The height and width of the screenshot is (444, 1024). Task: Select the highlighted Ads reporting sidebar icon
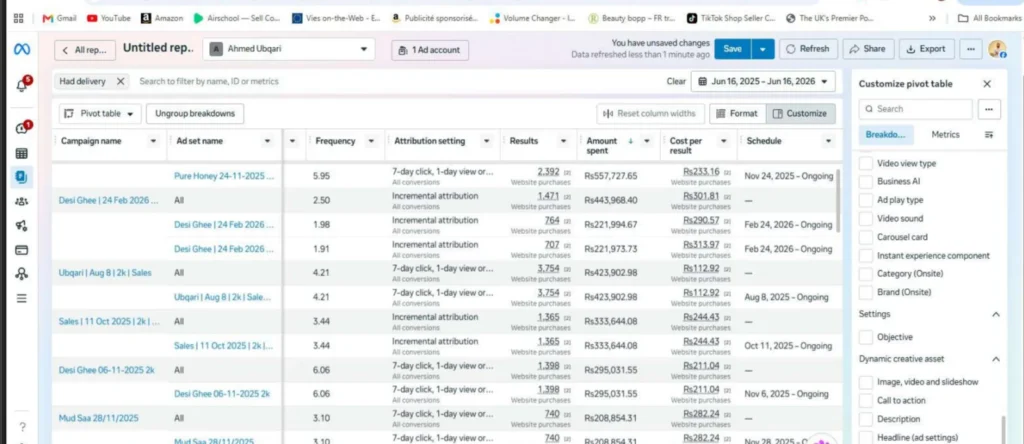(22, 177)
